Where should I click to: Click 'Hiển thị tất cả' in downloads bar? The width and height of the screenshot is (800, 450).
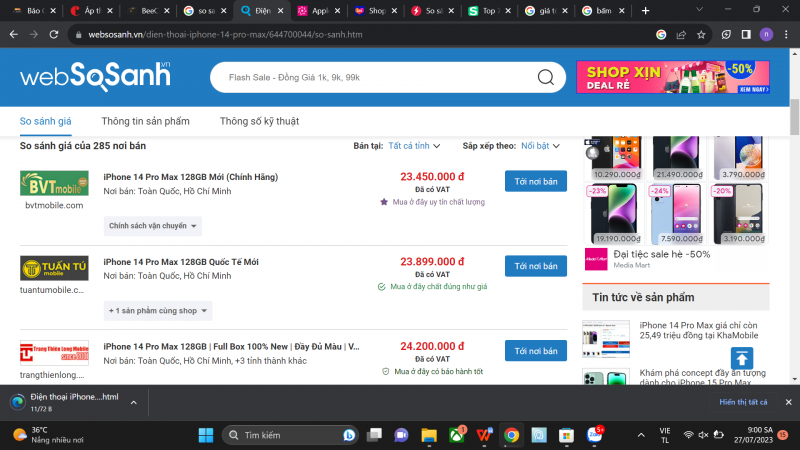point(743,401)
